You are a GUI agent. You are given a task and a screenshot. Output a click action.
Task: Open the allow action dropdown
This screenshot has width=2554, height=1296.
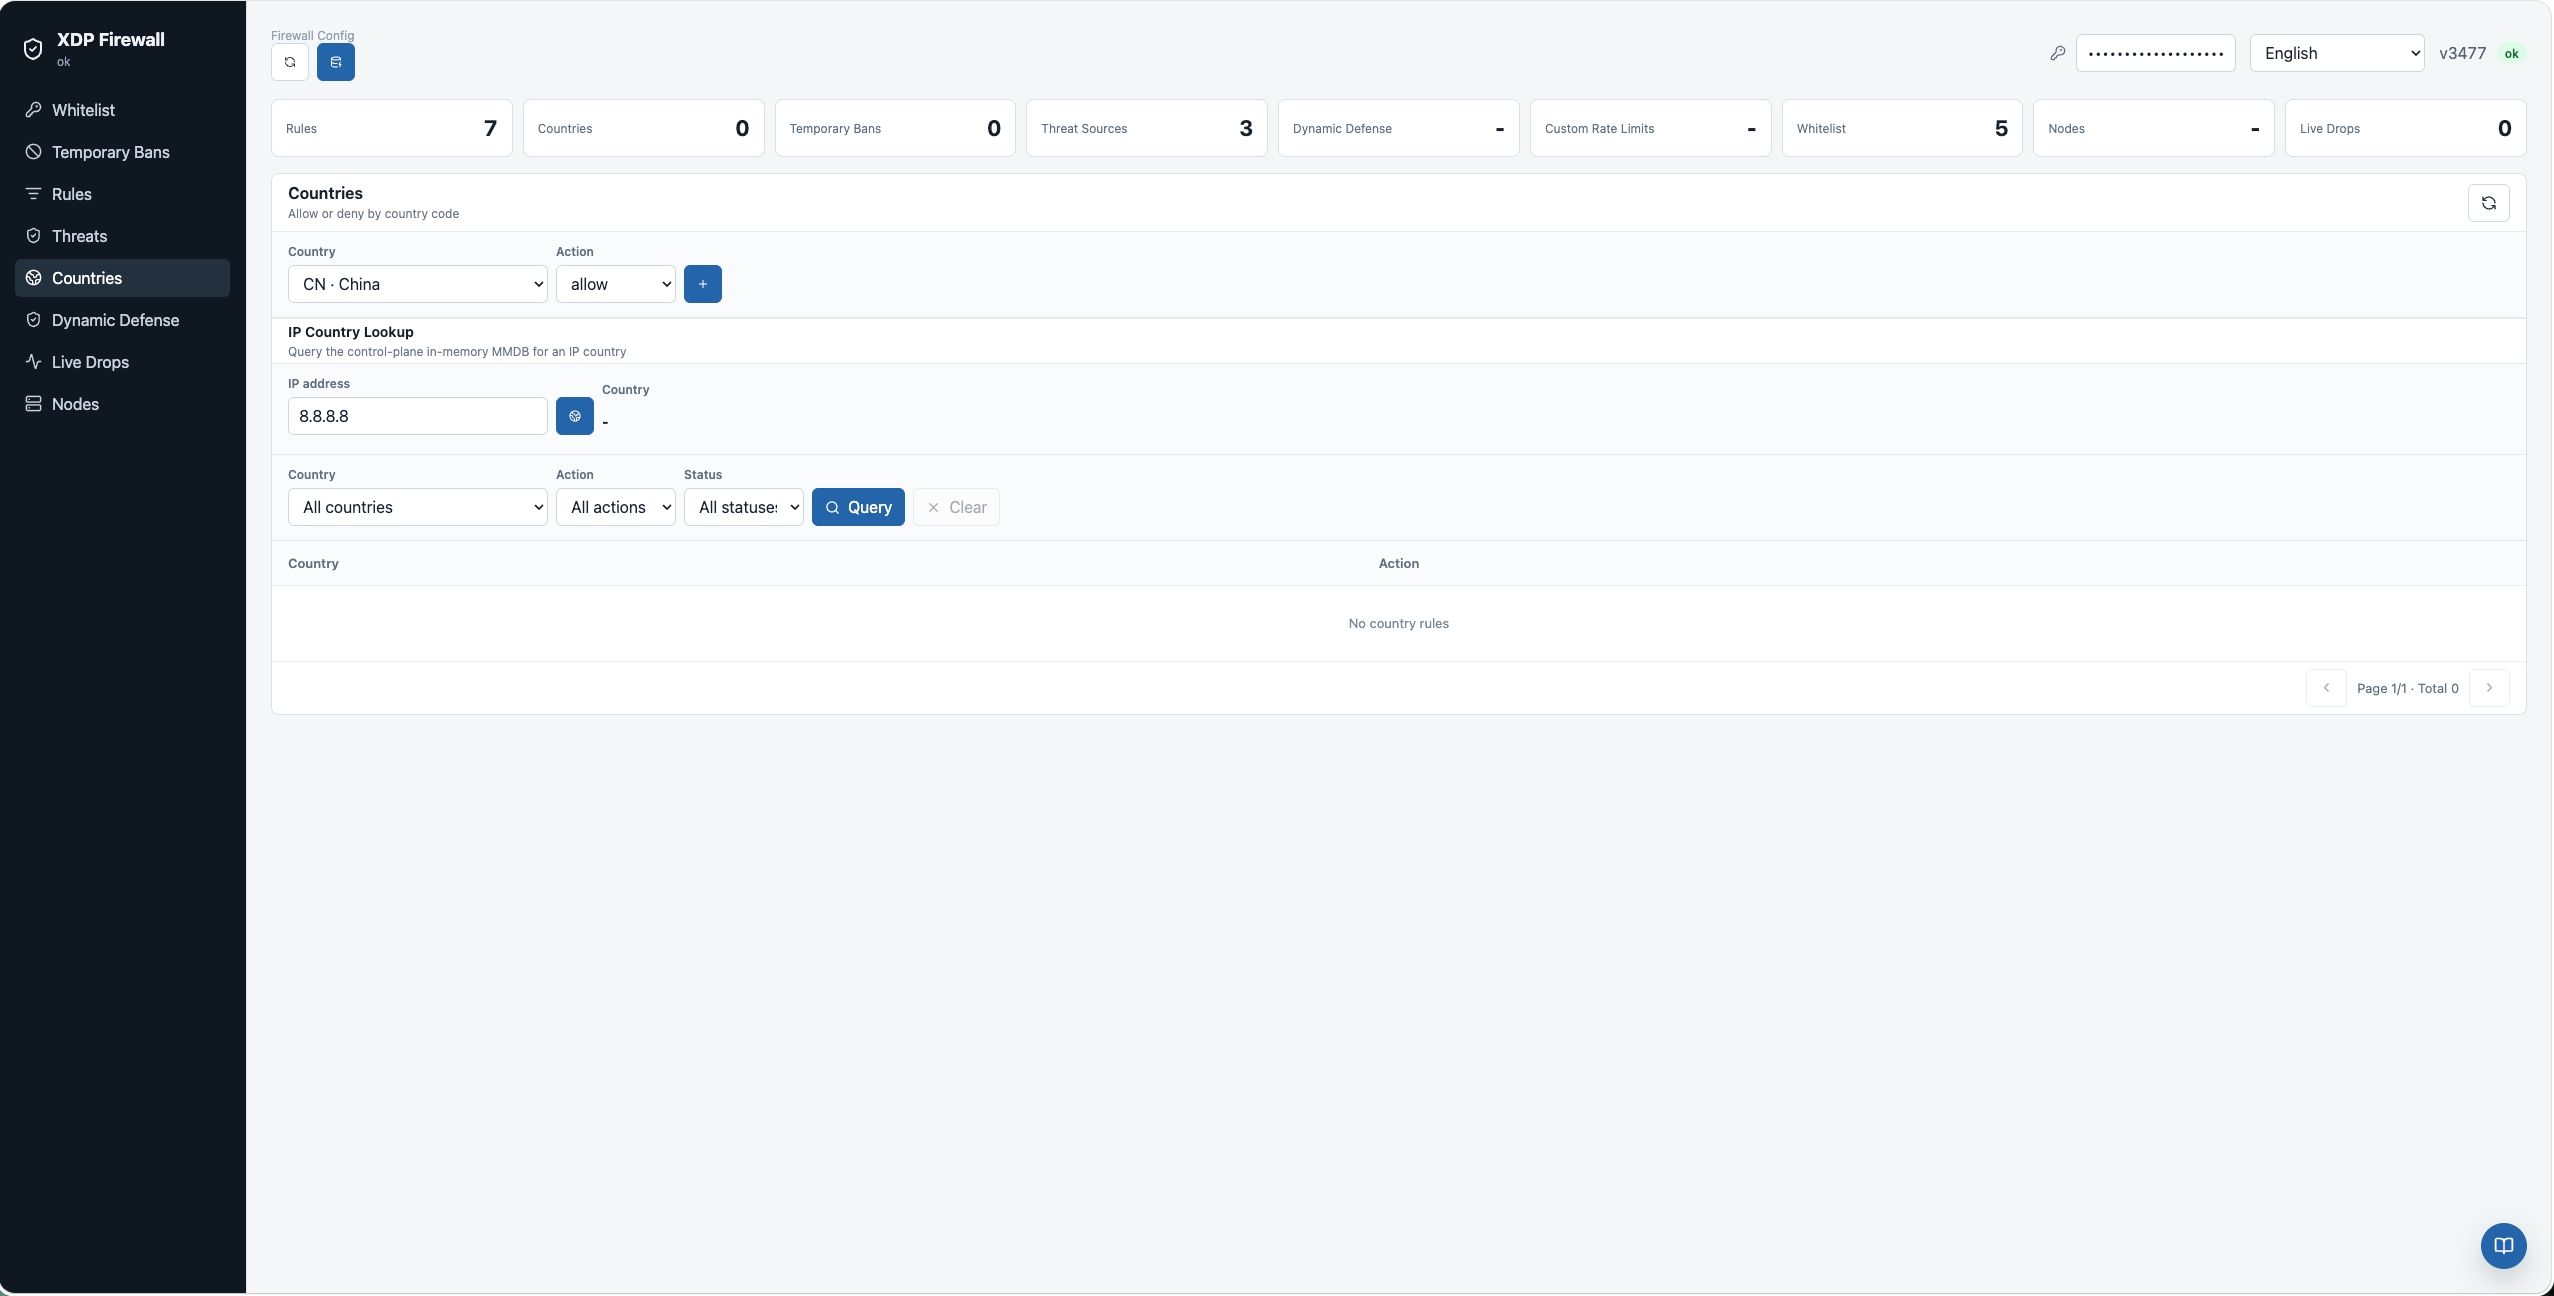coord(616,284)
